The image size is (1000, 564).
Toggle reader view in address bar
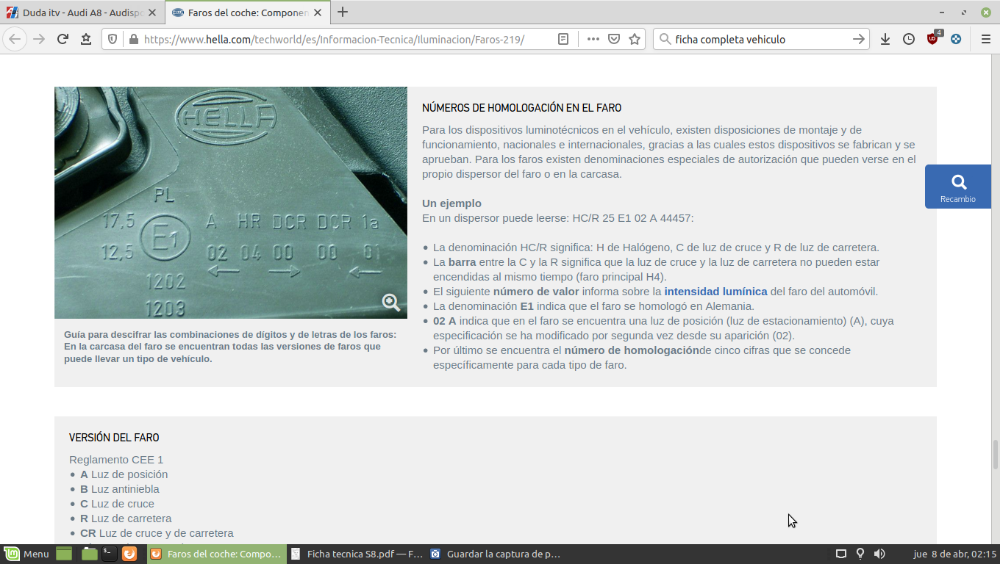tap(563, 39)
